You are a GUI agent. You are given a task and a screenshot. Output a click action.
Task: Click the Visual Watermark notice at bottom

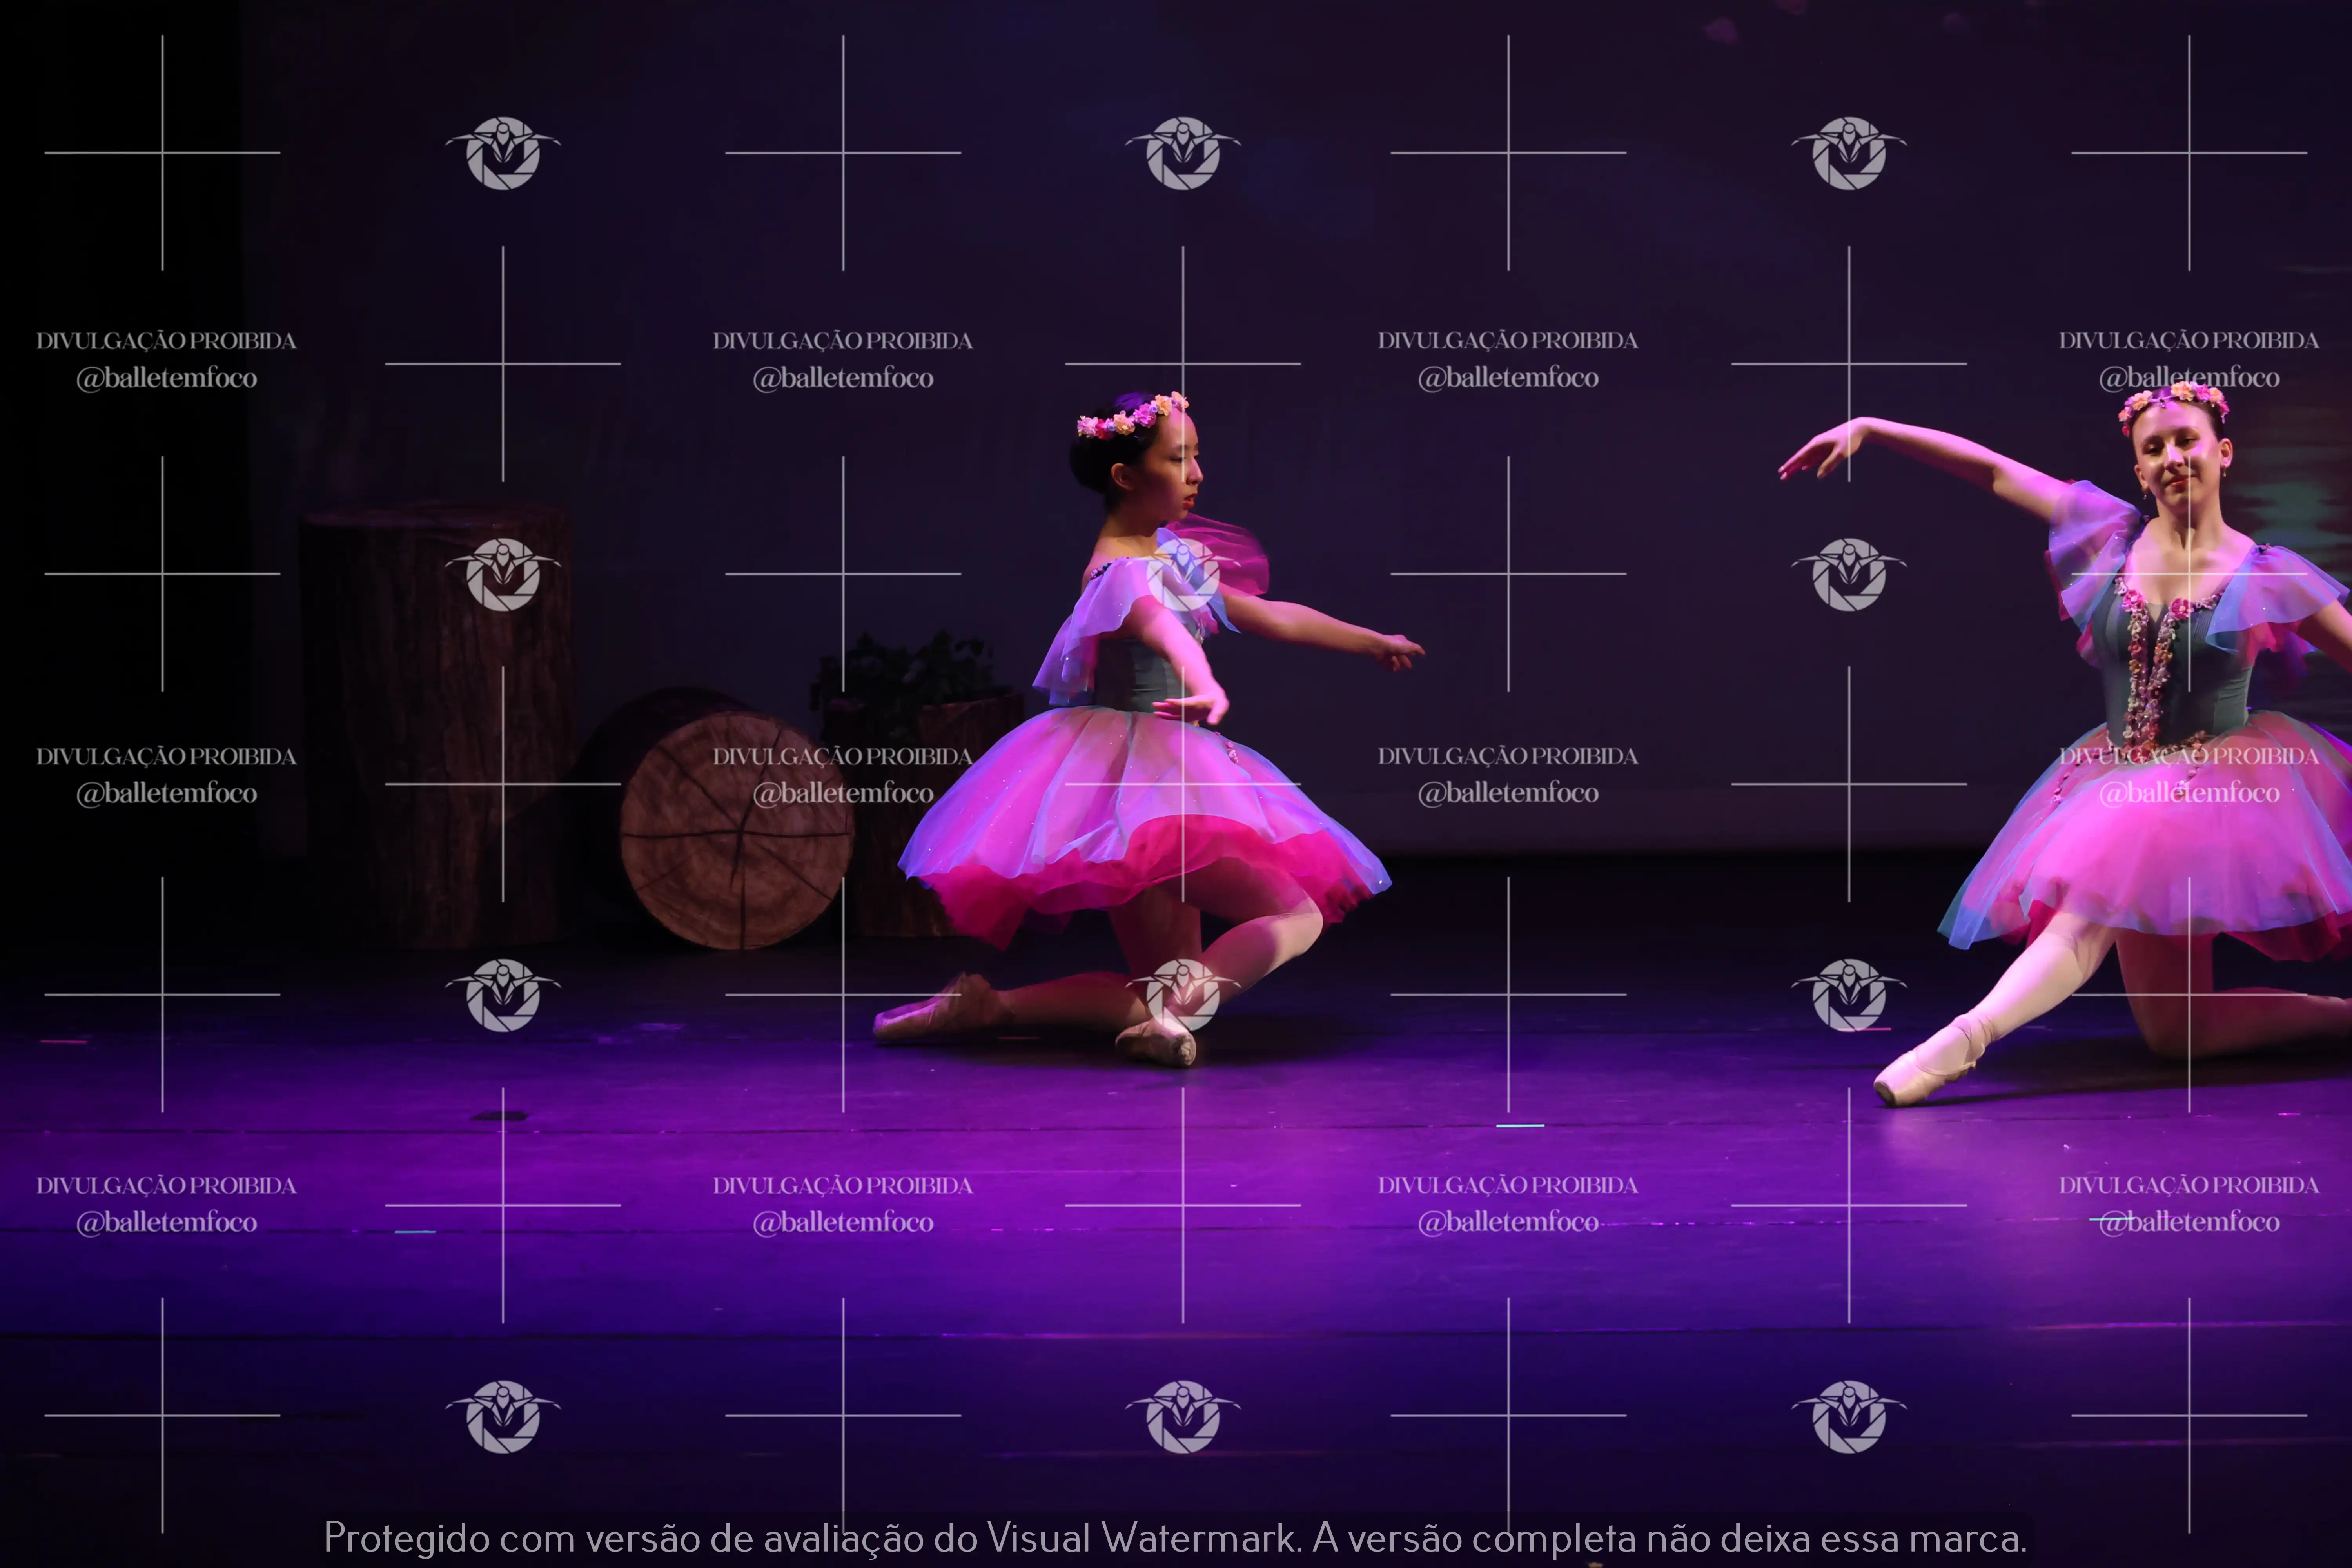1175,1538
